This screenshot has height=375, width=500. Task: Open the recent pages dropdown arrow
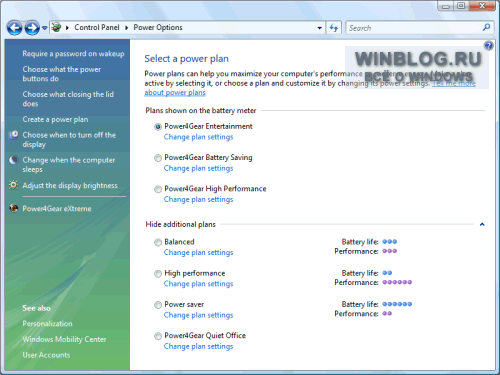pyautogui.click(x=44, y=28)
